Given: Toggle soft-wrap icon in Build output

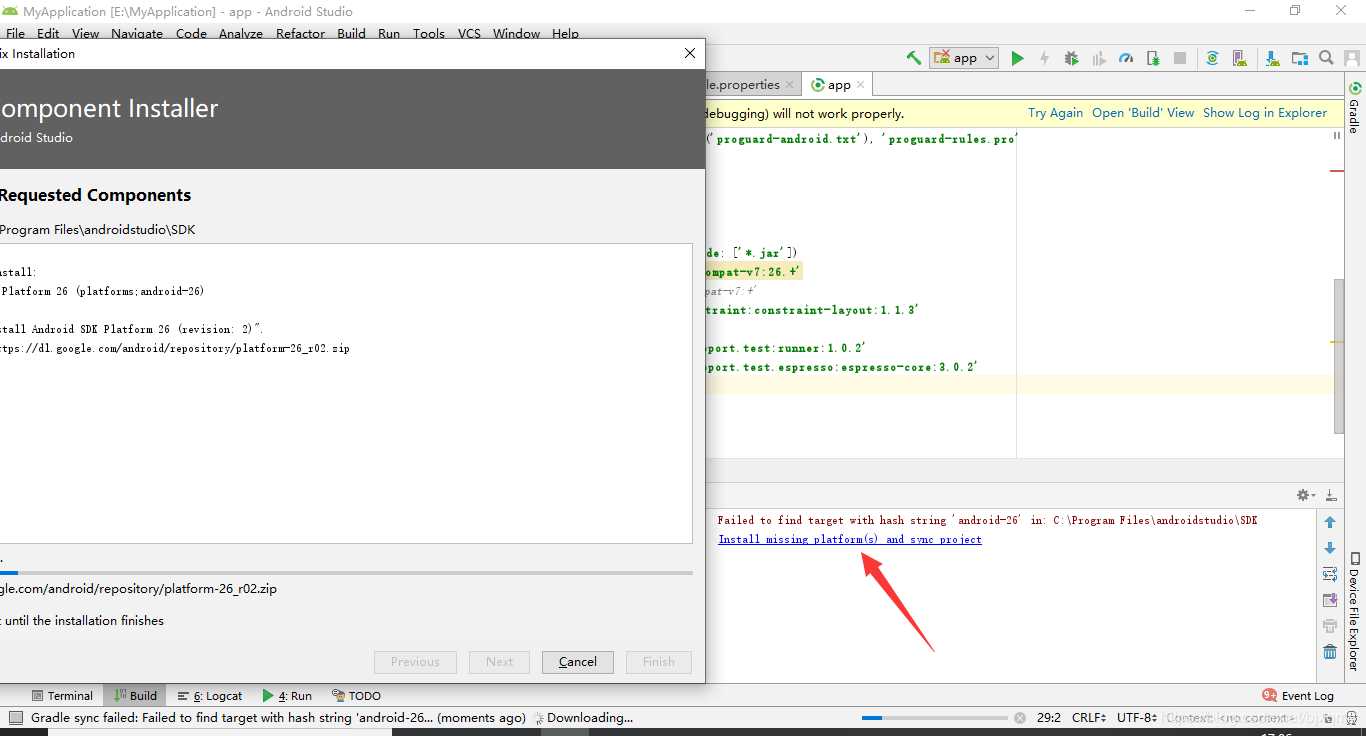Looking at the screenshot, I should tap(1330, 574).
